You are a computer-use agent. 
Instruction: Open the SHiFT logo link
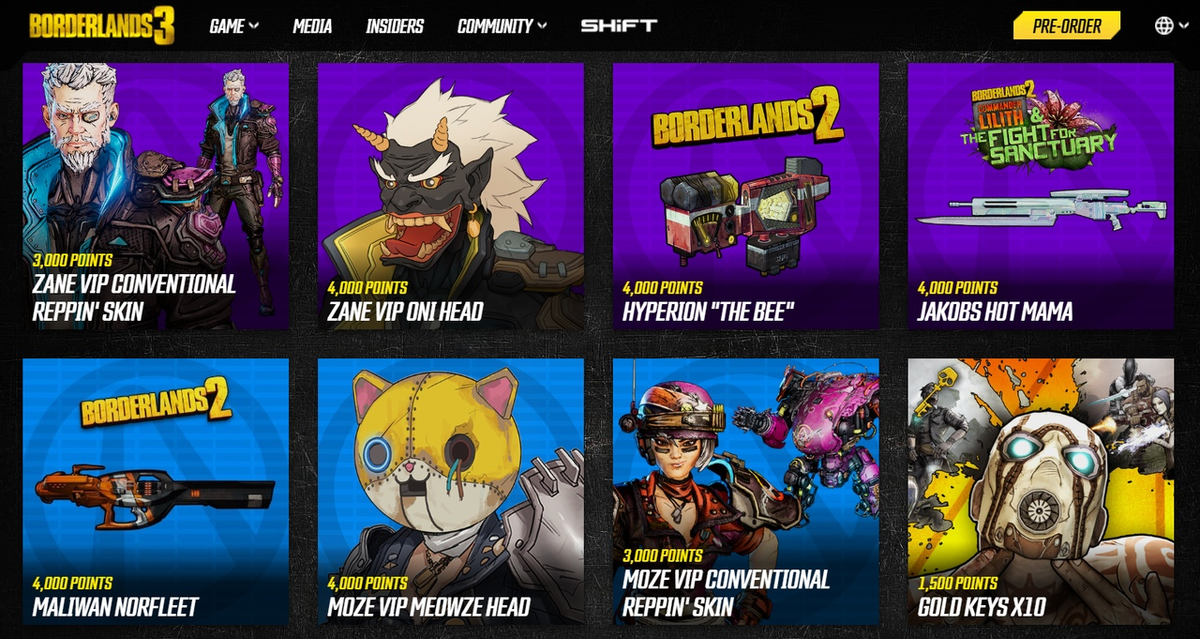[619, 26]
